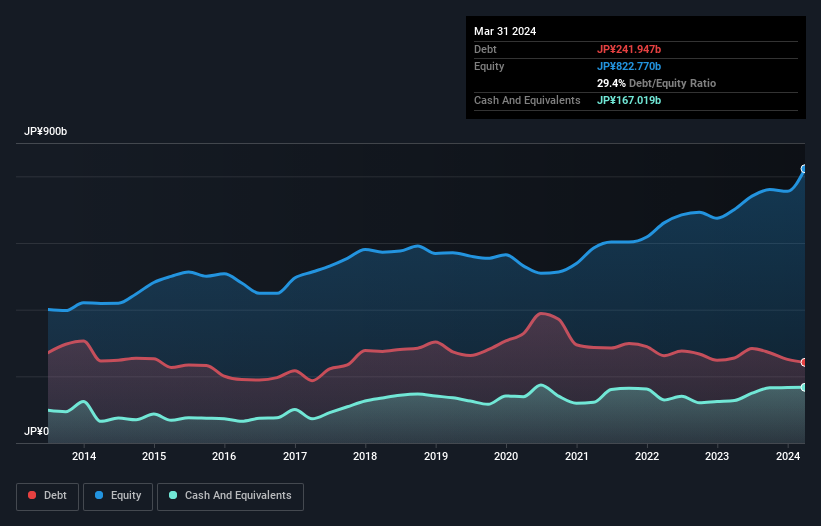
Task: Click the 2023 x-axis label
Action: 717,456
